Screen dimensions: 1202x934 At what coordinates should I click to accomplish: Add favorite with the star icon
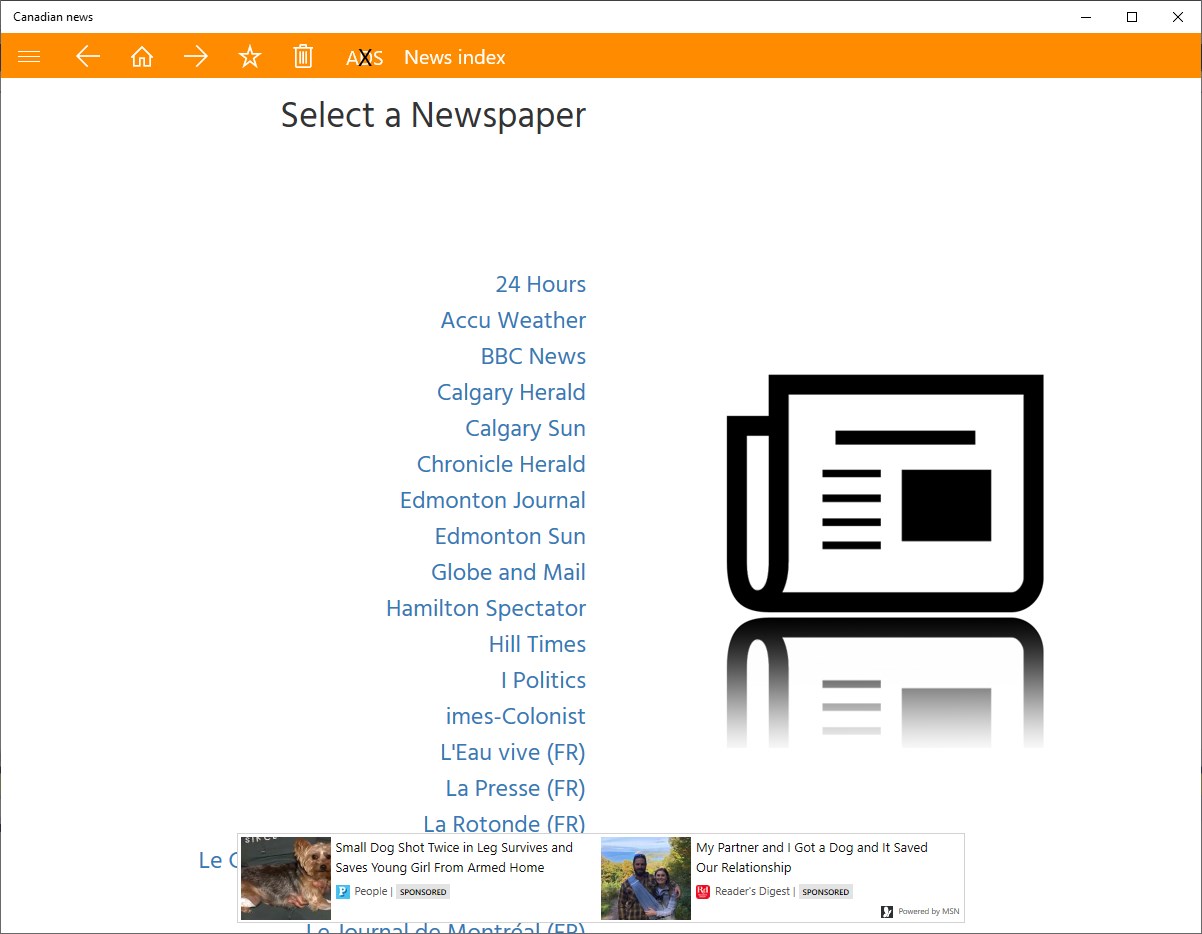point(250,57)
